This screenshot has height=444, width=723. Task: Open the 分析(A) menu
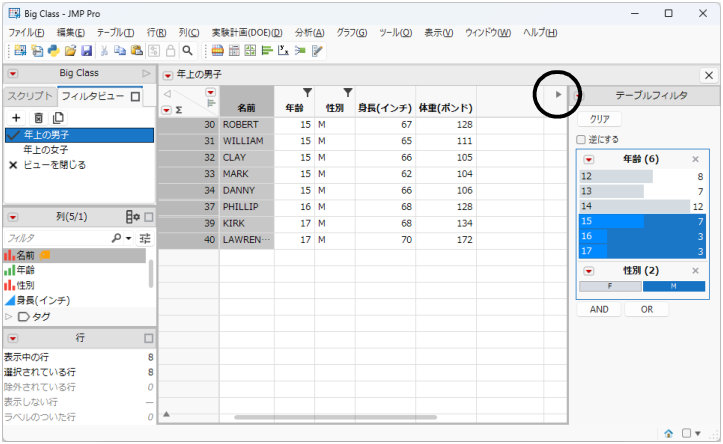pos(309,33)
